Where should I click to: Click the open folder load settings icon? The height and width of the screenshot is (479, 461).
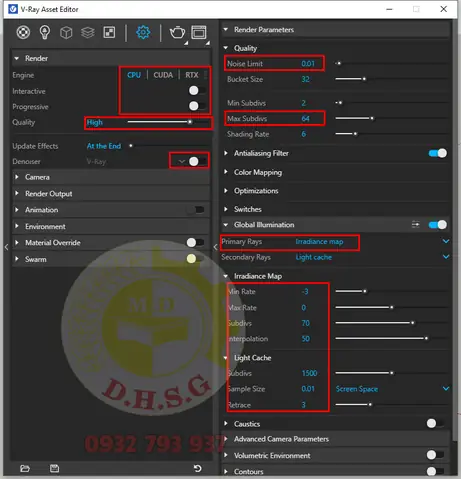tap(25, 468)
